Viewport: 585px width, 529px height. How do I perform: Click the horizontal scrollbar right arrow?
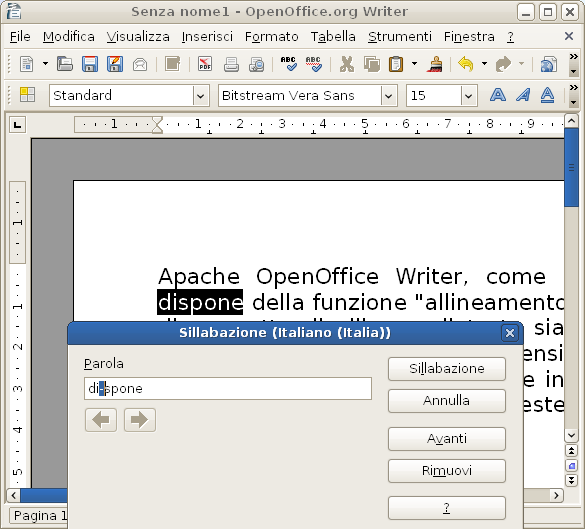coord(556,495)
